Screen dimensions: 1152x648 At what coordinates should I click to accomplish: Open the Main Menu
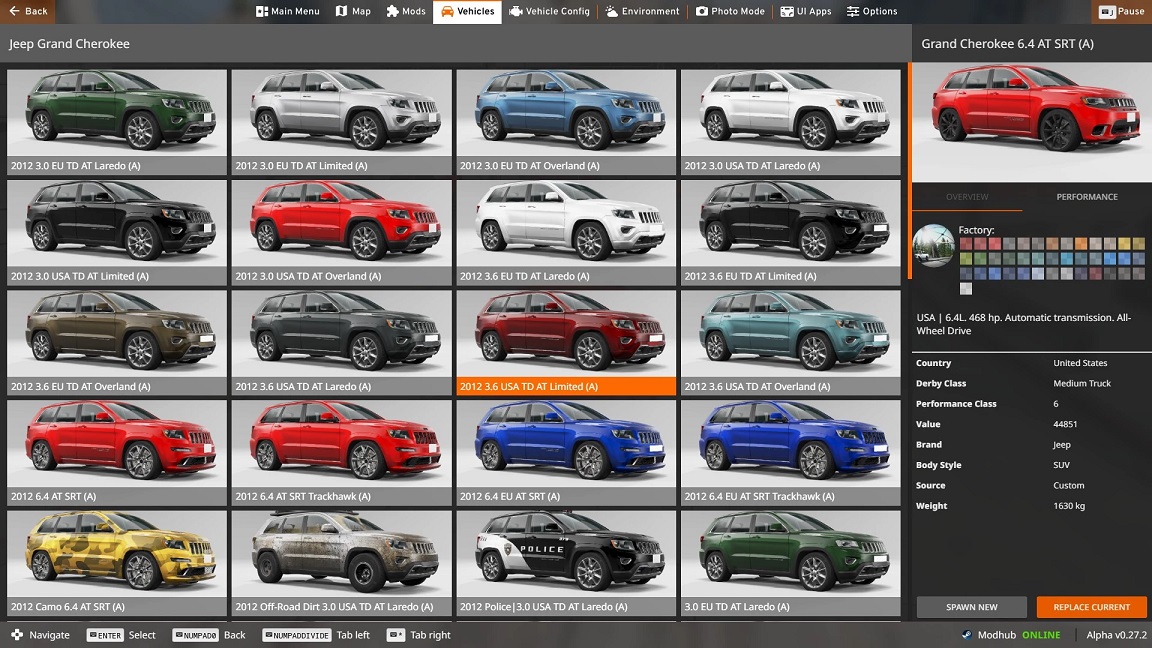[x=288, y=11]
